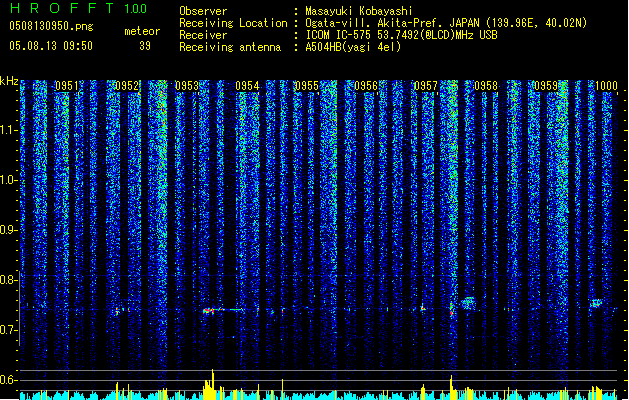The image size is (629, 400).
Task: Click the 0955 time marker
Action: click(x=306, y=86)
